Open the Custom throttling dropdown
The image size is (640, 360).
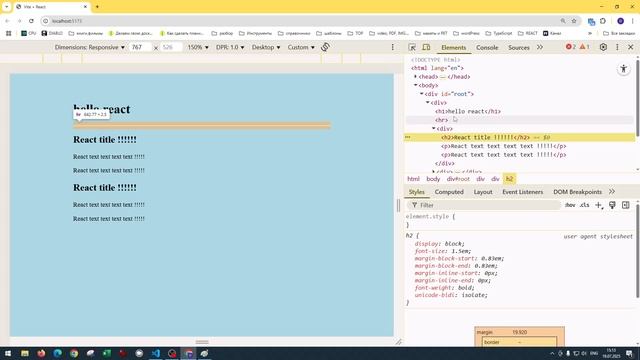(x=301, y=47)
